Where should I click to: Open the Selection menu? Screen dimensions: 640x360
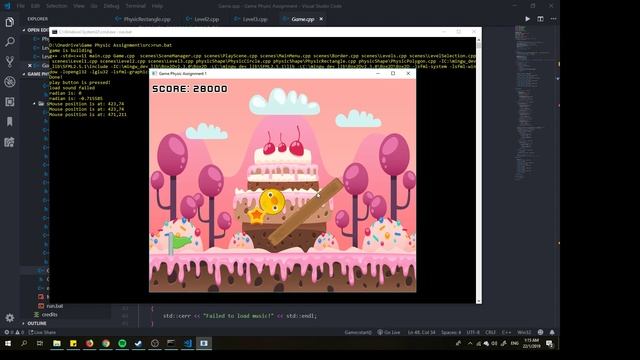[x=57, y=6]
